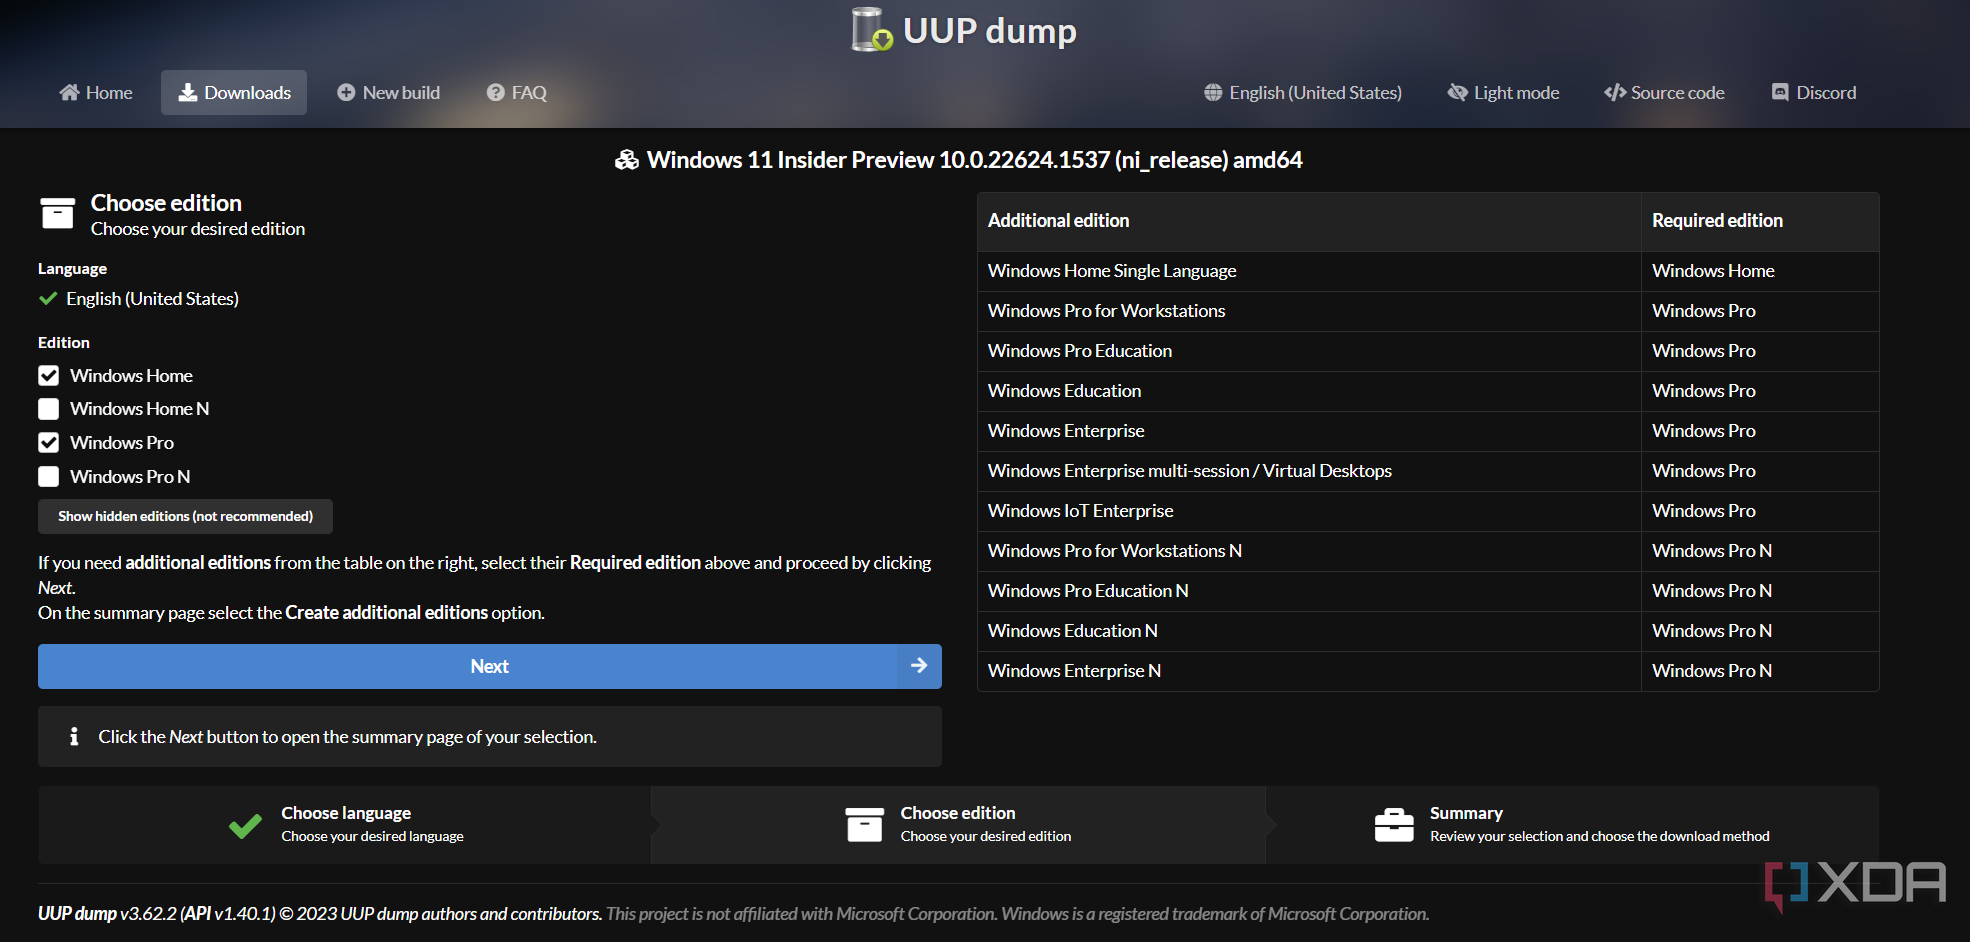Click the English (United States) language value

pos(152,299)
